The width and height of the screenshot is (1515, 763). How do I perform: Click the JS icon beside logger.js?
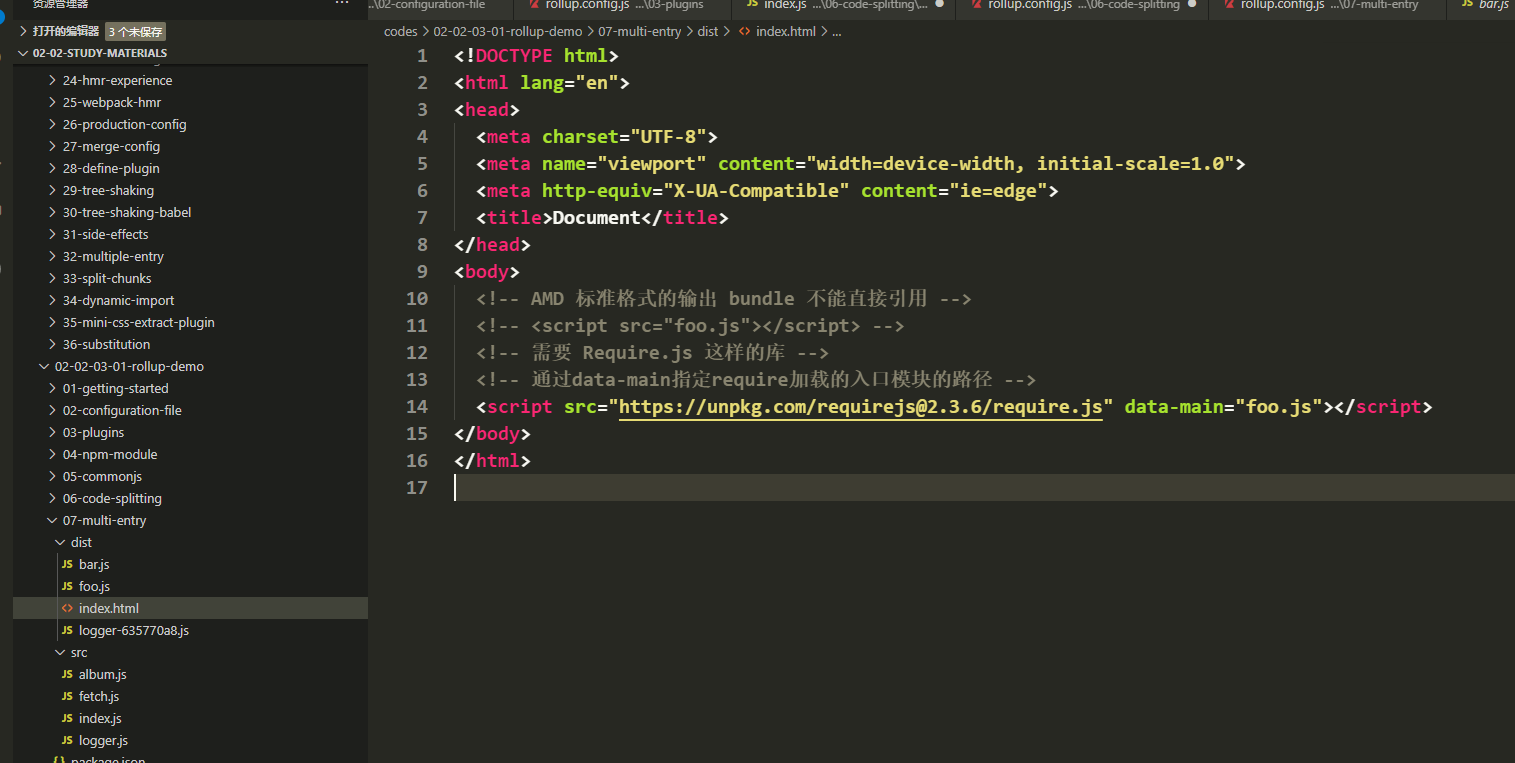(67, 741)
